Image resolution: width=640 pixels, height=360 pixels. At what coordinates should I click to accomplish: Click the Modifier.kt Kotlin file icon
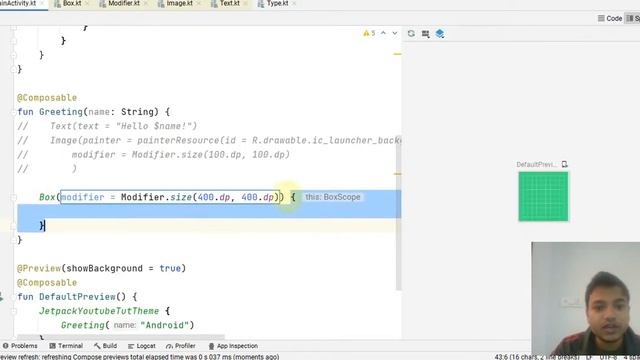tap(102, 4)
